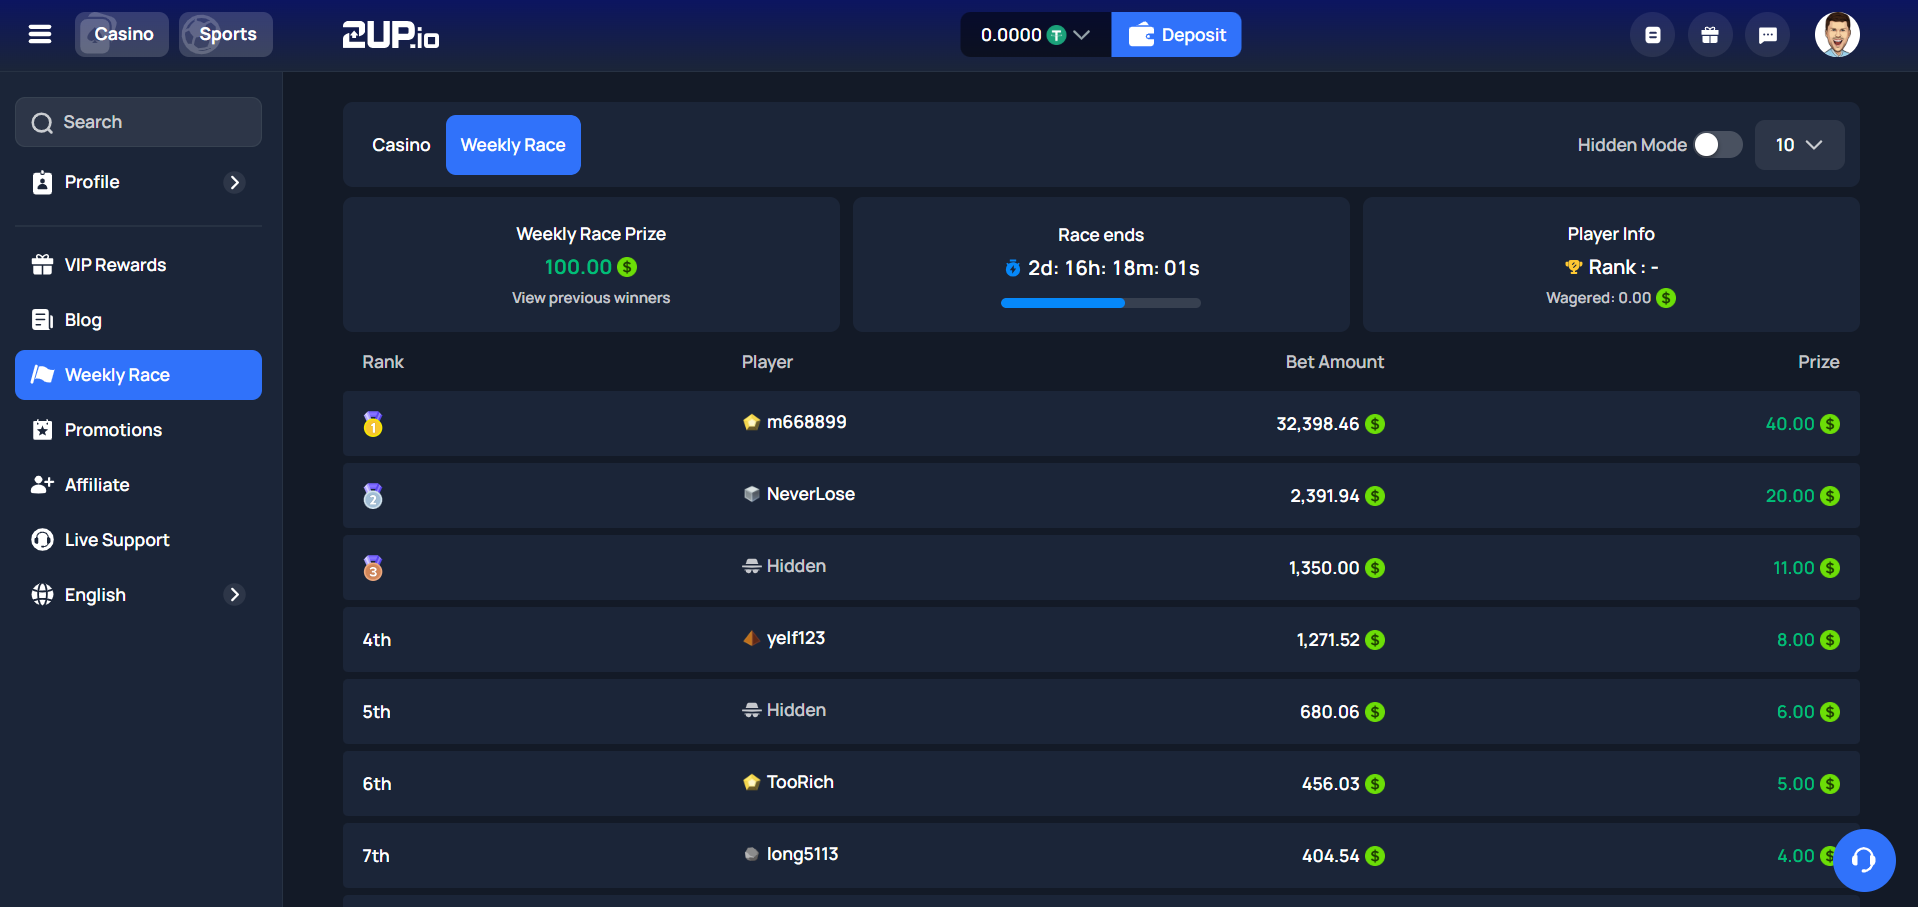The width and height of the screenshot is (1918, 907).
Task: Open the hamburger menu icon
Action: click(40, 35)
